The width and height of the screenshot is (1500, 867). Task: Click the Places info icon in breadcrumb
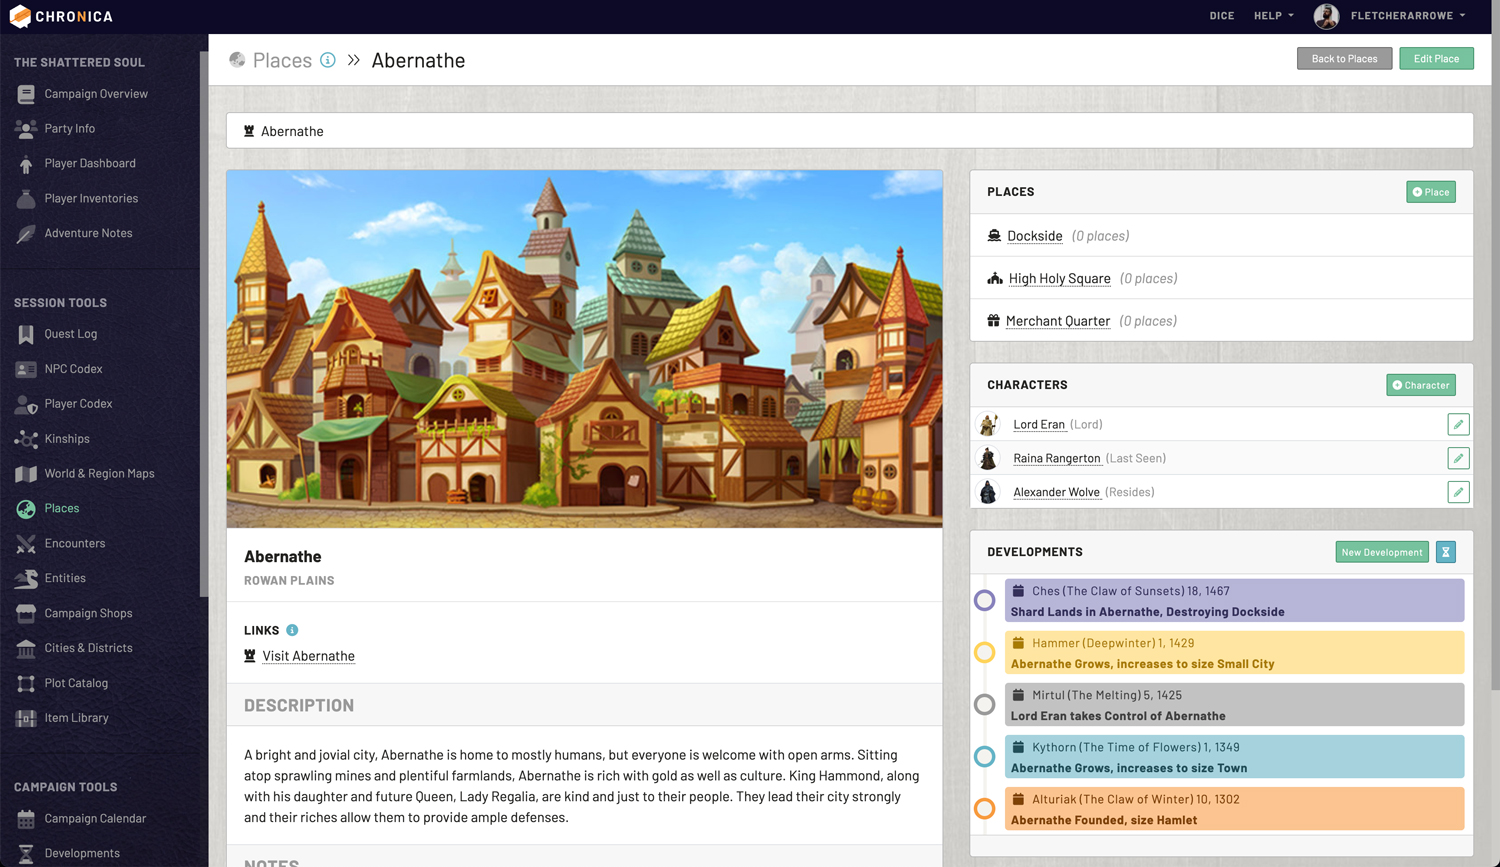pyautogui.click(x=328, y=60)
